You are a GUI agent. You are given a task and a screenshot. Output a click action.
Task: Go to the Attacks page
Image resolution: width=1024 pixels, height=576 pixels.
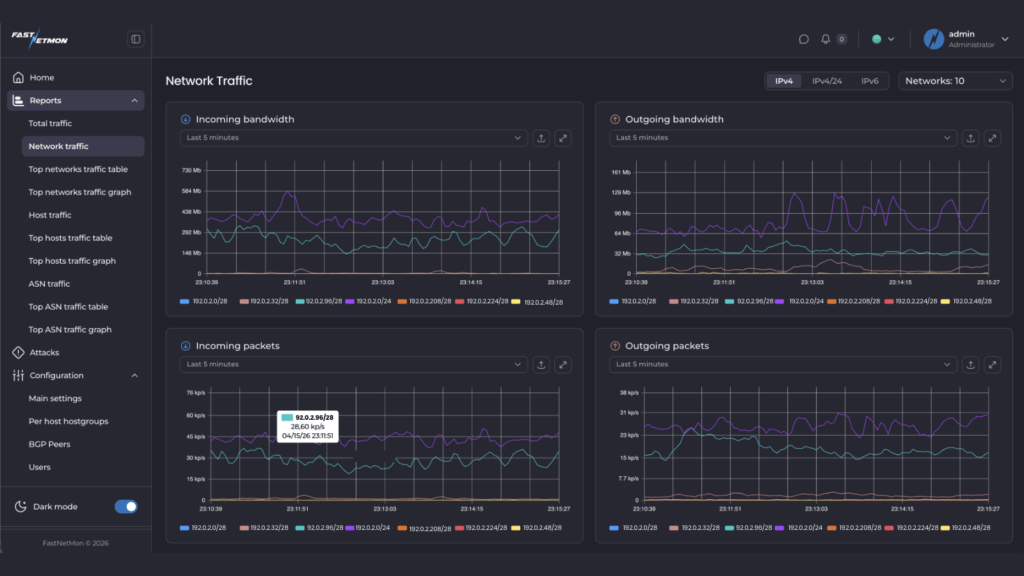(44, 353)
